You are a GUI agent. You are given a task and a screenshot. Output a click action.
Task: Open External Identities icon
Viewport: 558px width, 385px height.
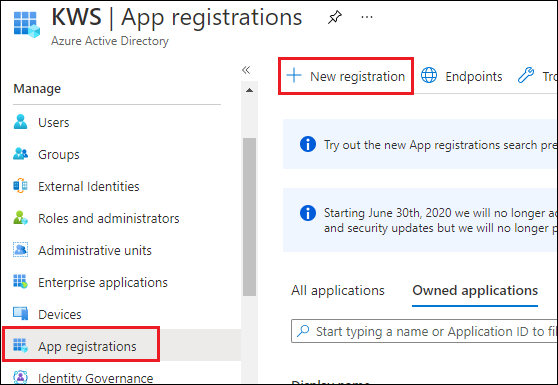20,186
